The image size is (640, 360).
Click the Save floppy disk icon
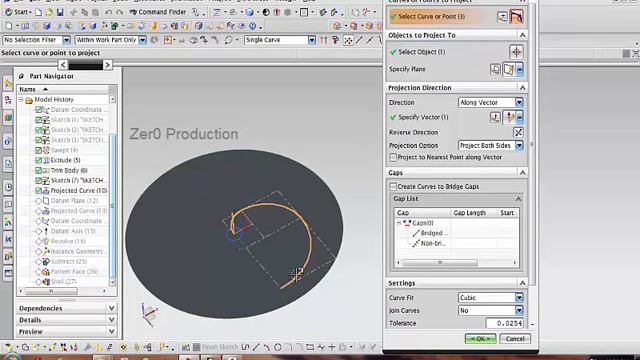pos(60,12)
